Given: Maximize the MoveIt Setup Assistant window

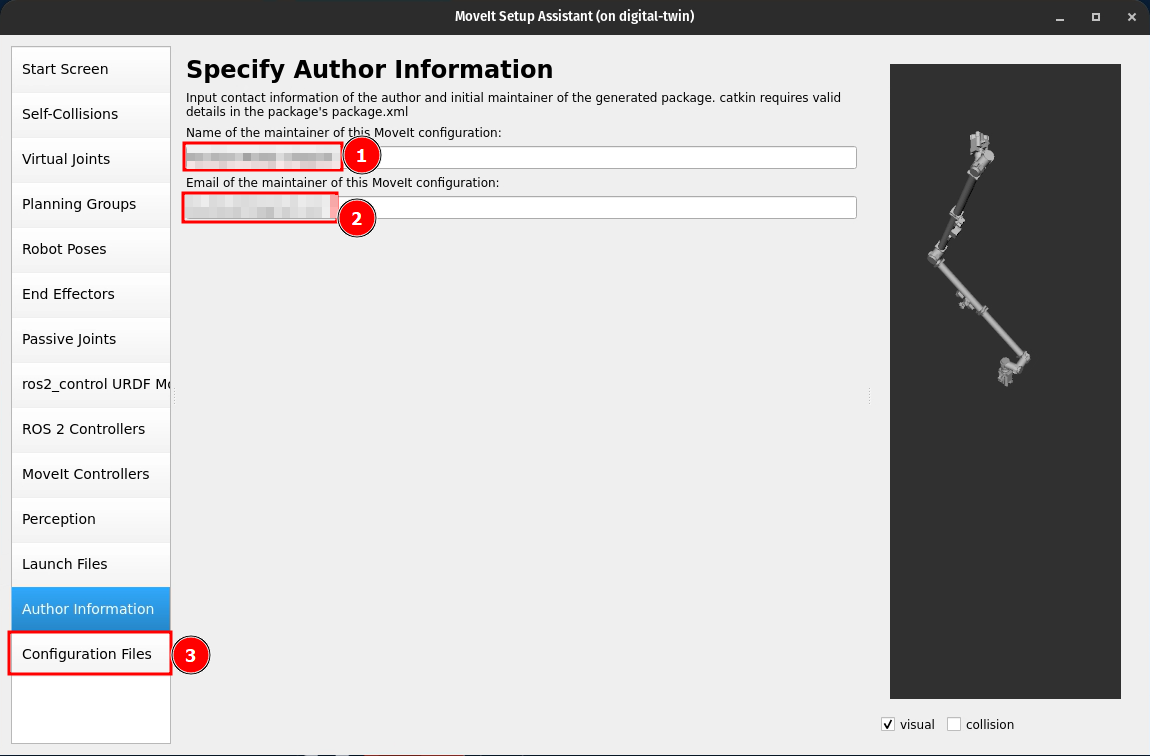Looking at the screenshot, I should coord(1096,17).
